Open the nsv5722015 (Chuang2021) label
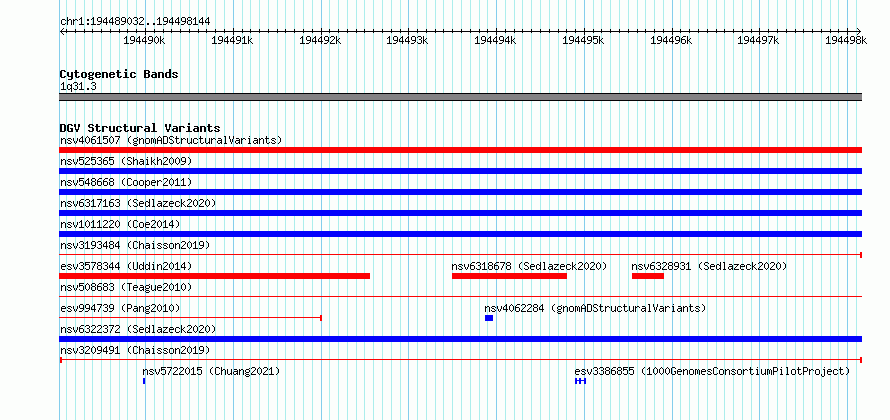 tap(211, 371)
